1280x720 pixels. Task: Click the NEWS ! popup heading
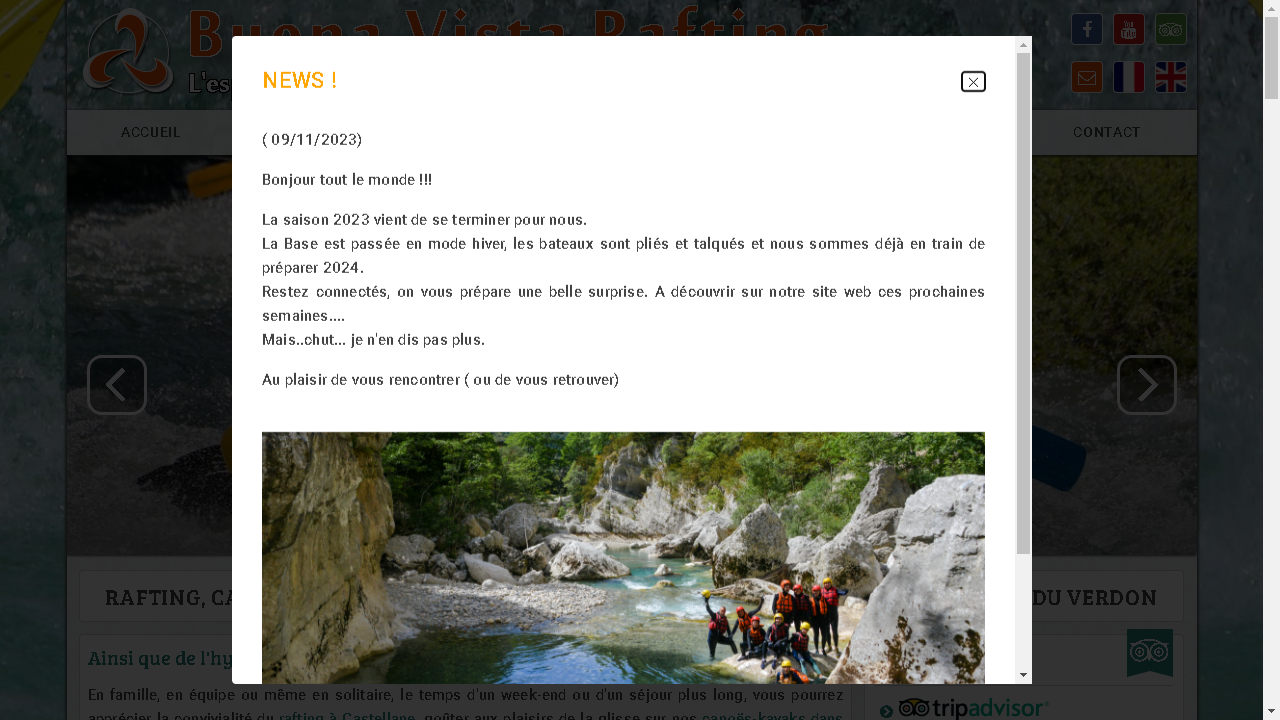pos(299,81)
